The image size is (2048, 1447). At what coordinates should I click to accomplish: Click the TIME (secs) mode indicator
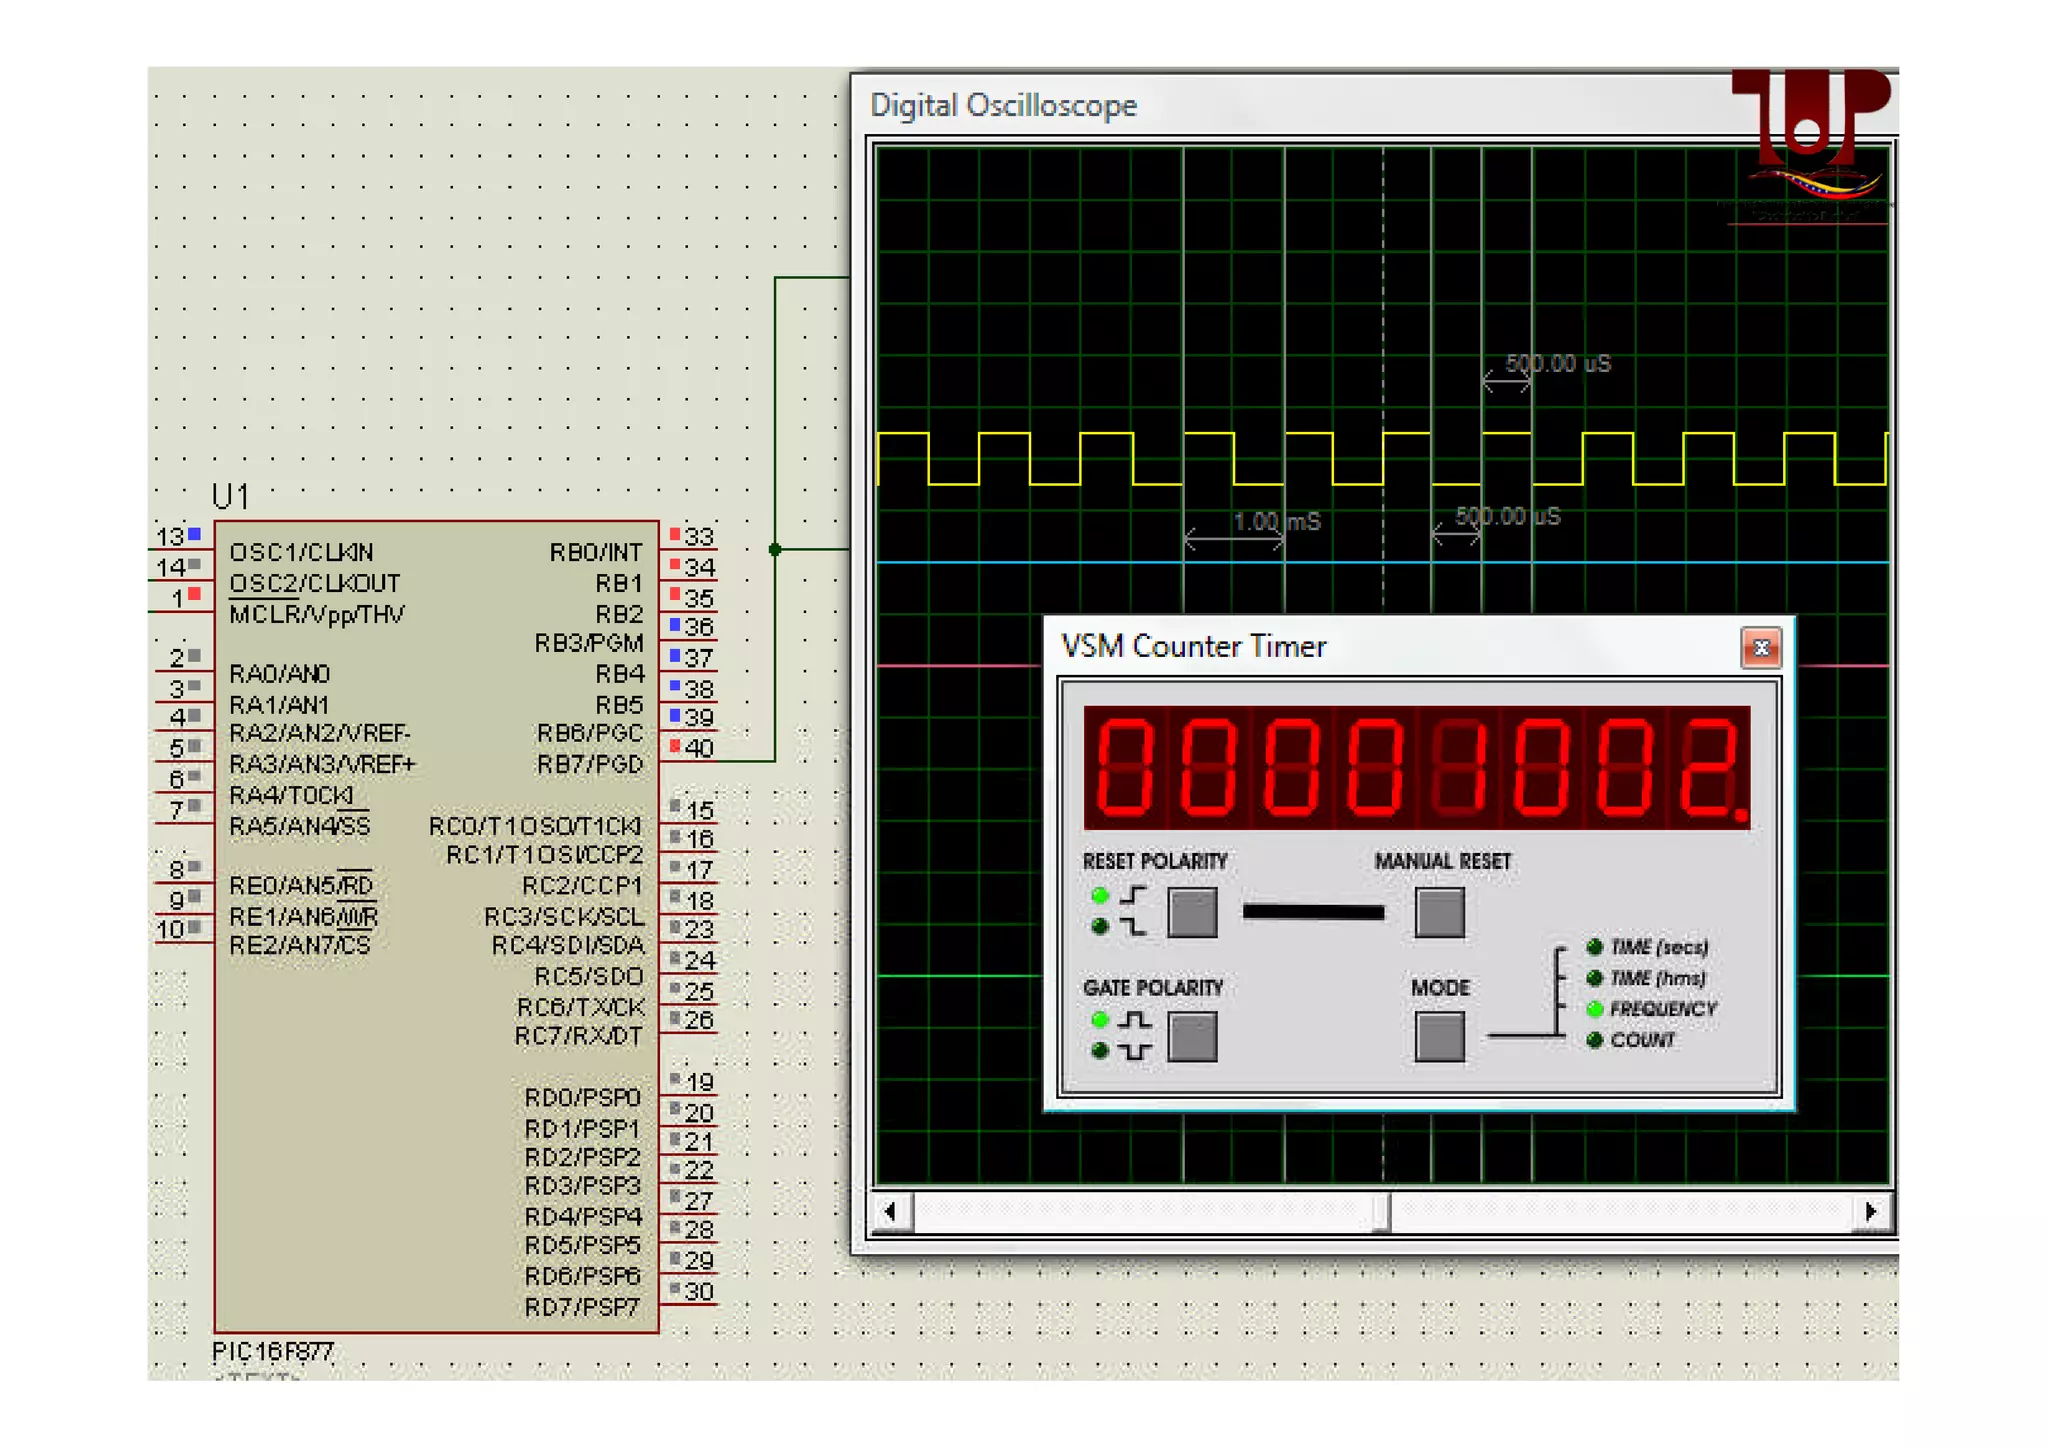[x=1594, y=947]
